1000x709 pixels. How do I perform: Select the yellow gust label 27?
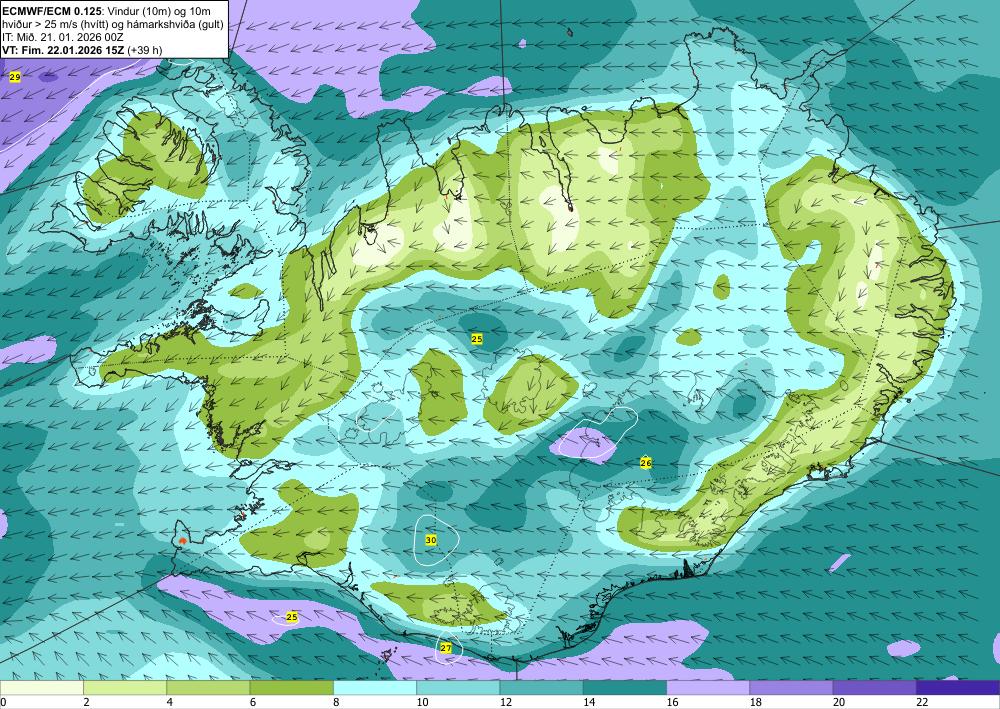tap(446, 648)
